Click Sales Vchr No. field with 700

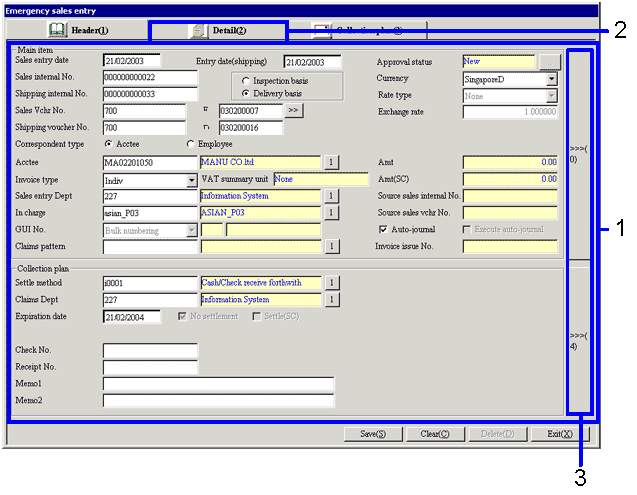point(144,111)
